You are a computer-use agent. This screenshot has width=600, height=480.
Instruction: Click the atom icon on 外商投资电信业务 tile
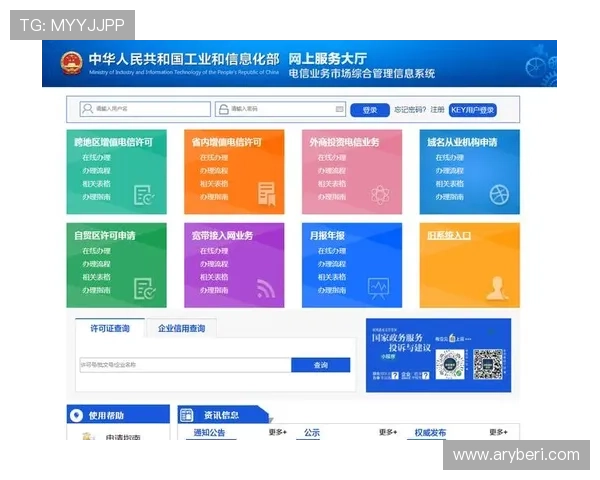point(380,195)
